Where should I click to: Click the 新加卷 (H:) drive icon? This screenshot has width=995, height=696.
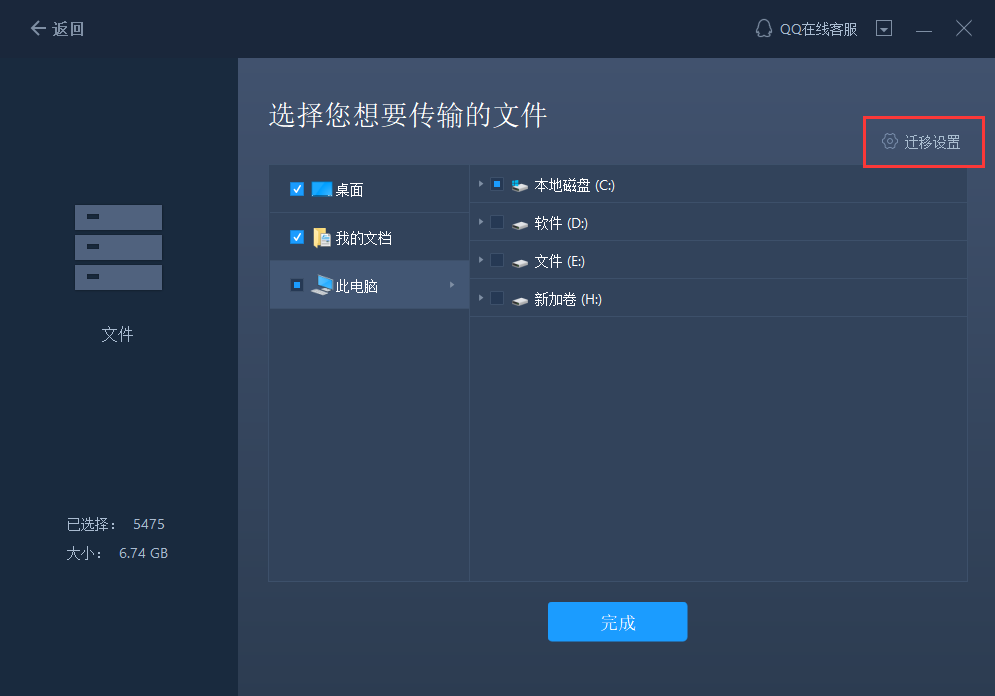pos(520,301)
